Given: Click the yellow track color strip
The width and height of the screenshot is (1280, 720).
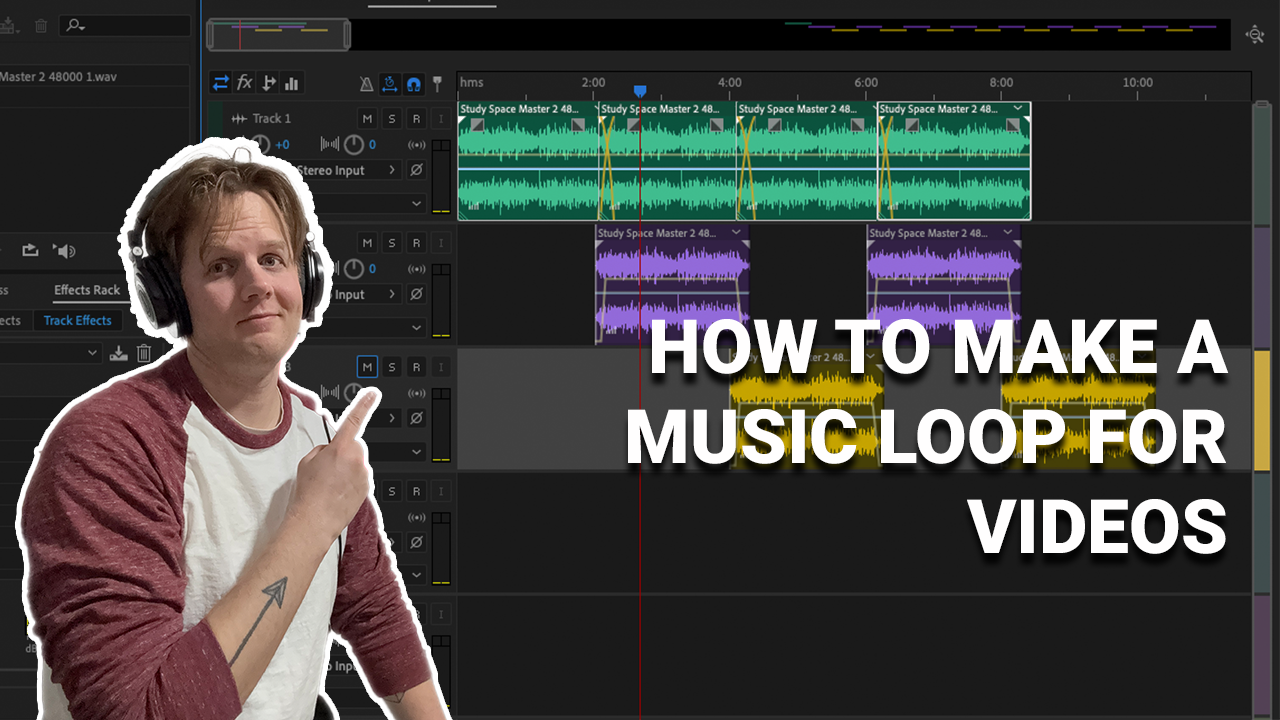Looking at the screenshot, I should point(1262,410).
